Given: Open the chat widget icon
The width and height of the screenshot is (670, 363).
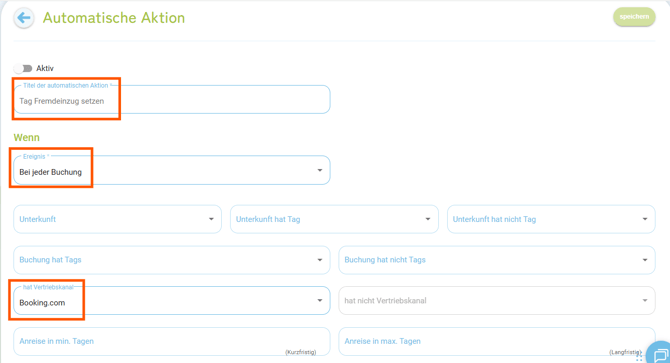Looking at the screenshot, I should (659, 354).
